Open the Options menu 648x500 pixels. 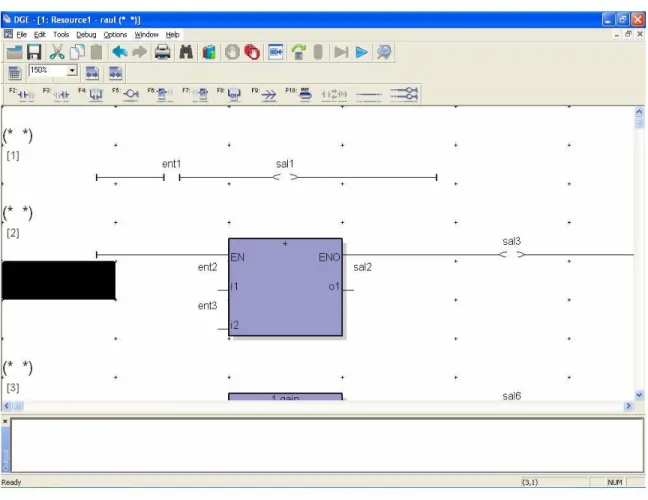(x=115, y=35)
